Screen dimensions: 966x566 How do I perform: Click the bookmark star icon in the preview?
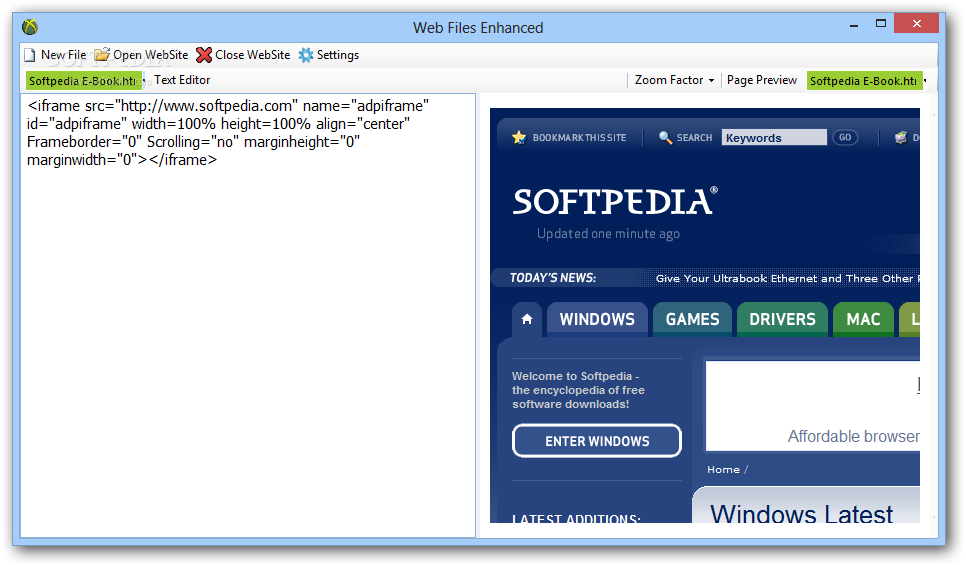click(519, 137)
